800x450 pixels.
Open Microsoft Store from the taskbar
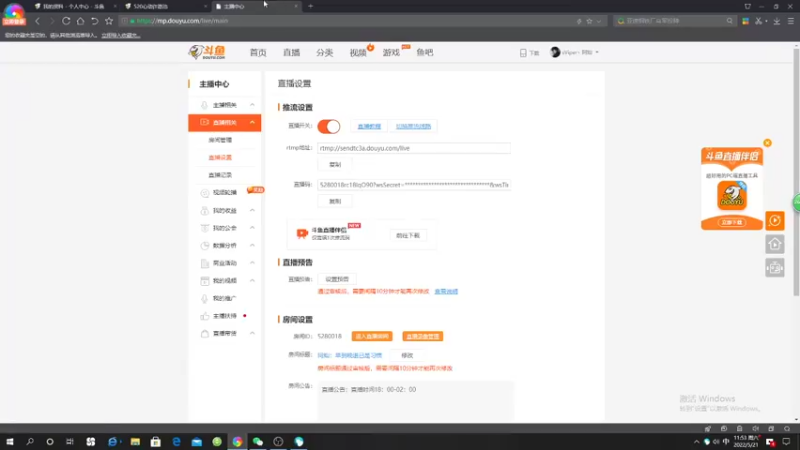tap(156, 441)
